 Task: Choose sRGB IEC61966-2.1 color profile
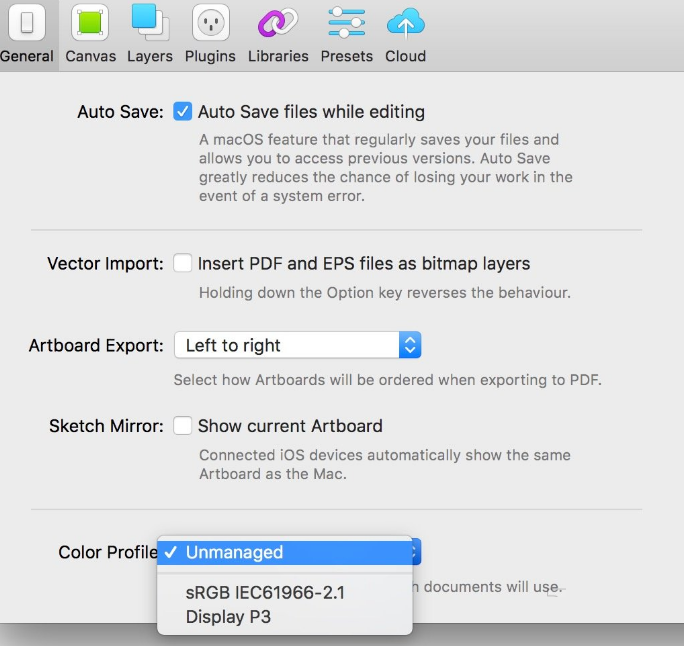pyautogui.click(x=265, y=593)
